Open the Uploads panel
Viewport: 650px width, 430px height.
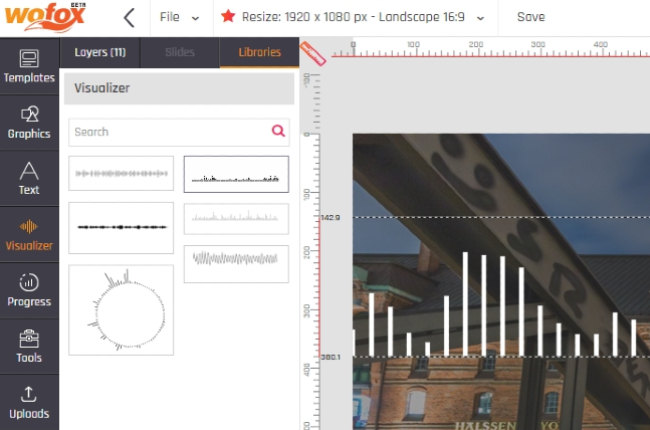coord(29,402)
